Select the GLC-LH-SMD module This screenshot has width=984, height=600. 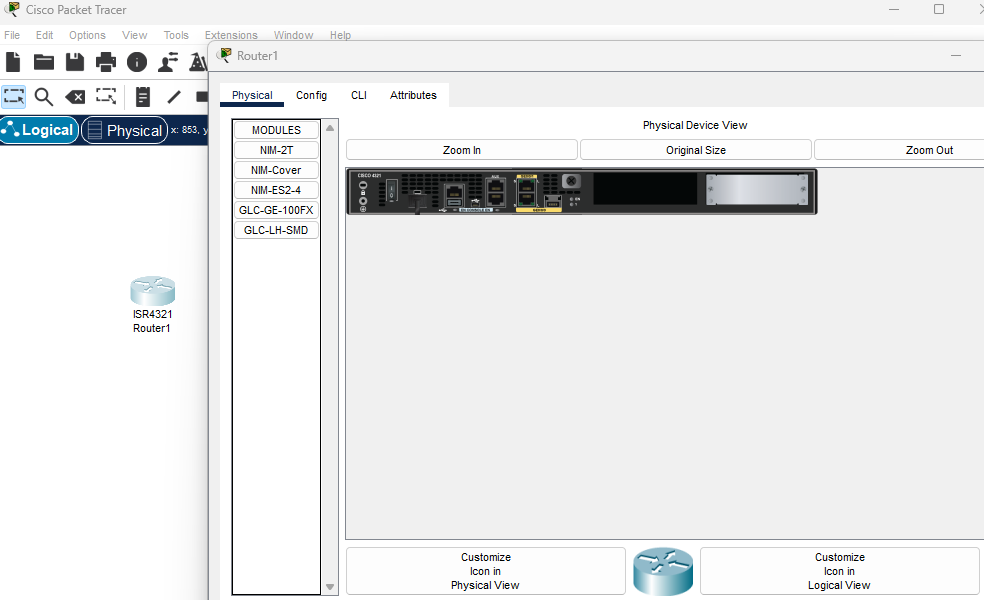click(276, 230)
